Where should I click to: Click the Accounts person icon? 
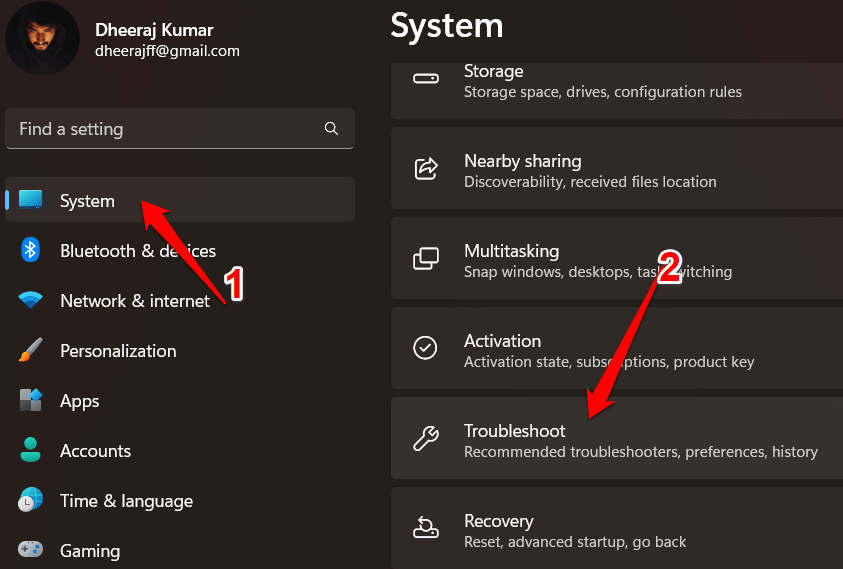[x=31, y=450]
